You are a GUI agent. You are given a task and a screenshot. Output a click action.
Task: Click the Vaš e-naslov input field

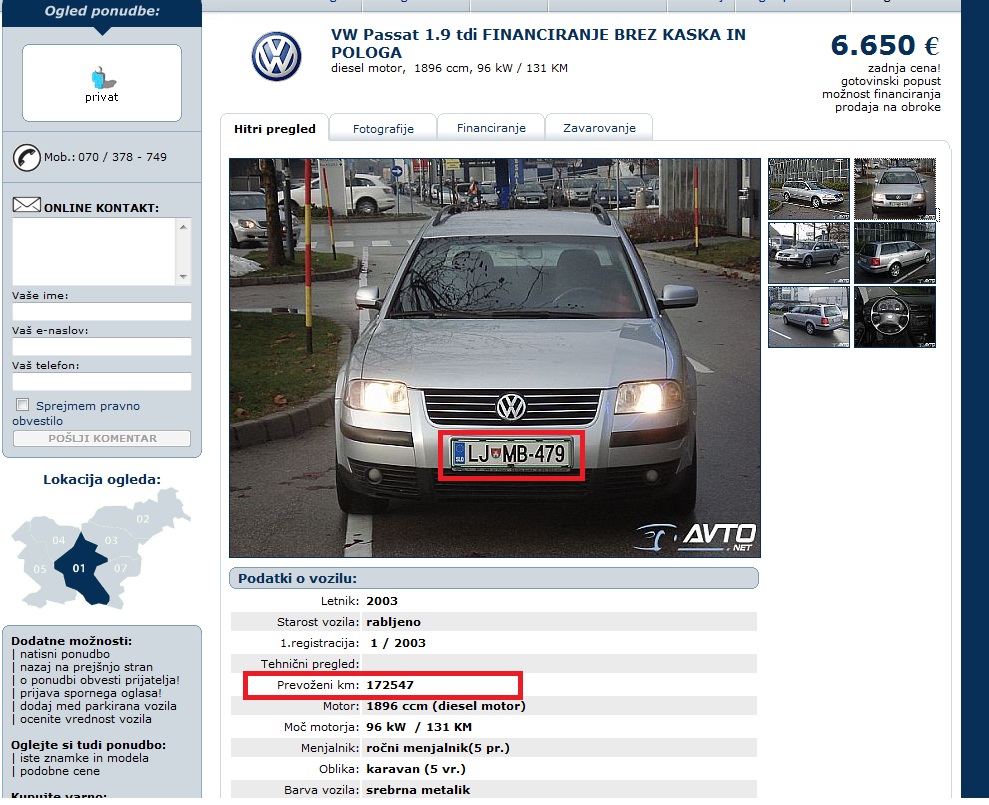102,346
